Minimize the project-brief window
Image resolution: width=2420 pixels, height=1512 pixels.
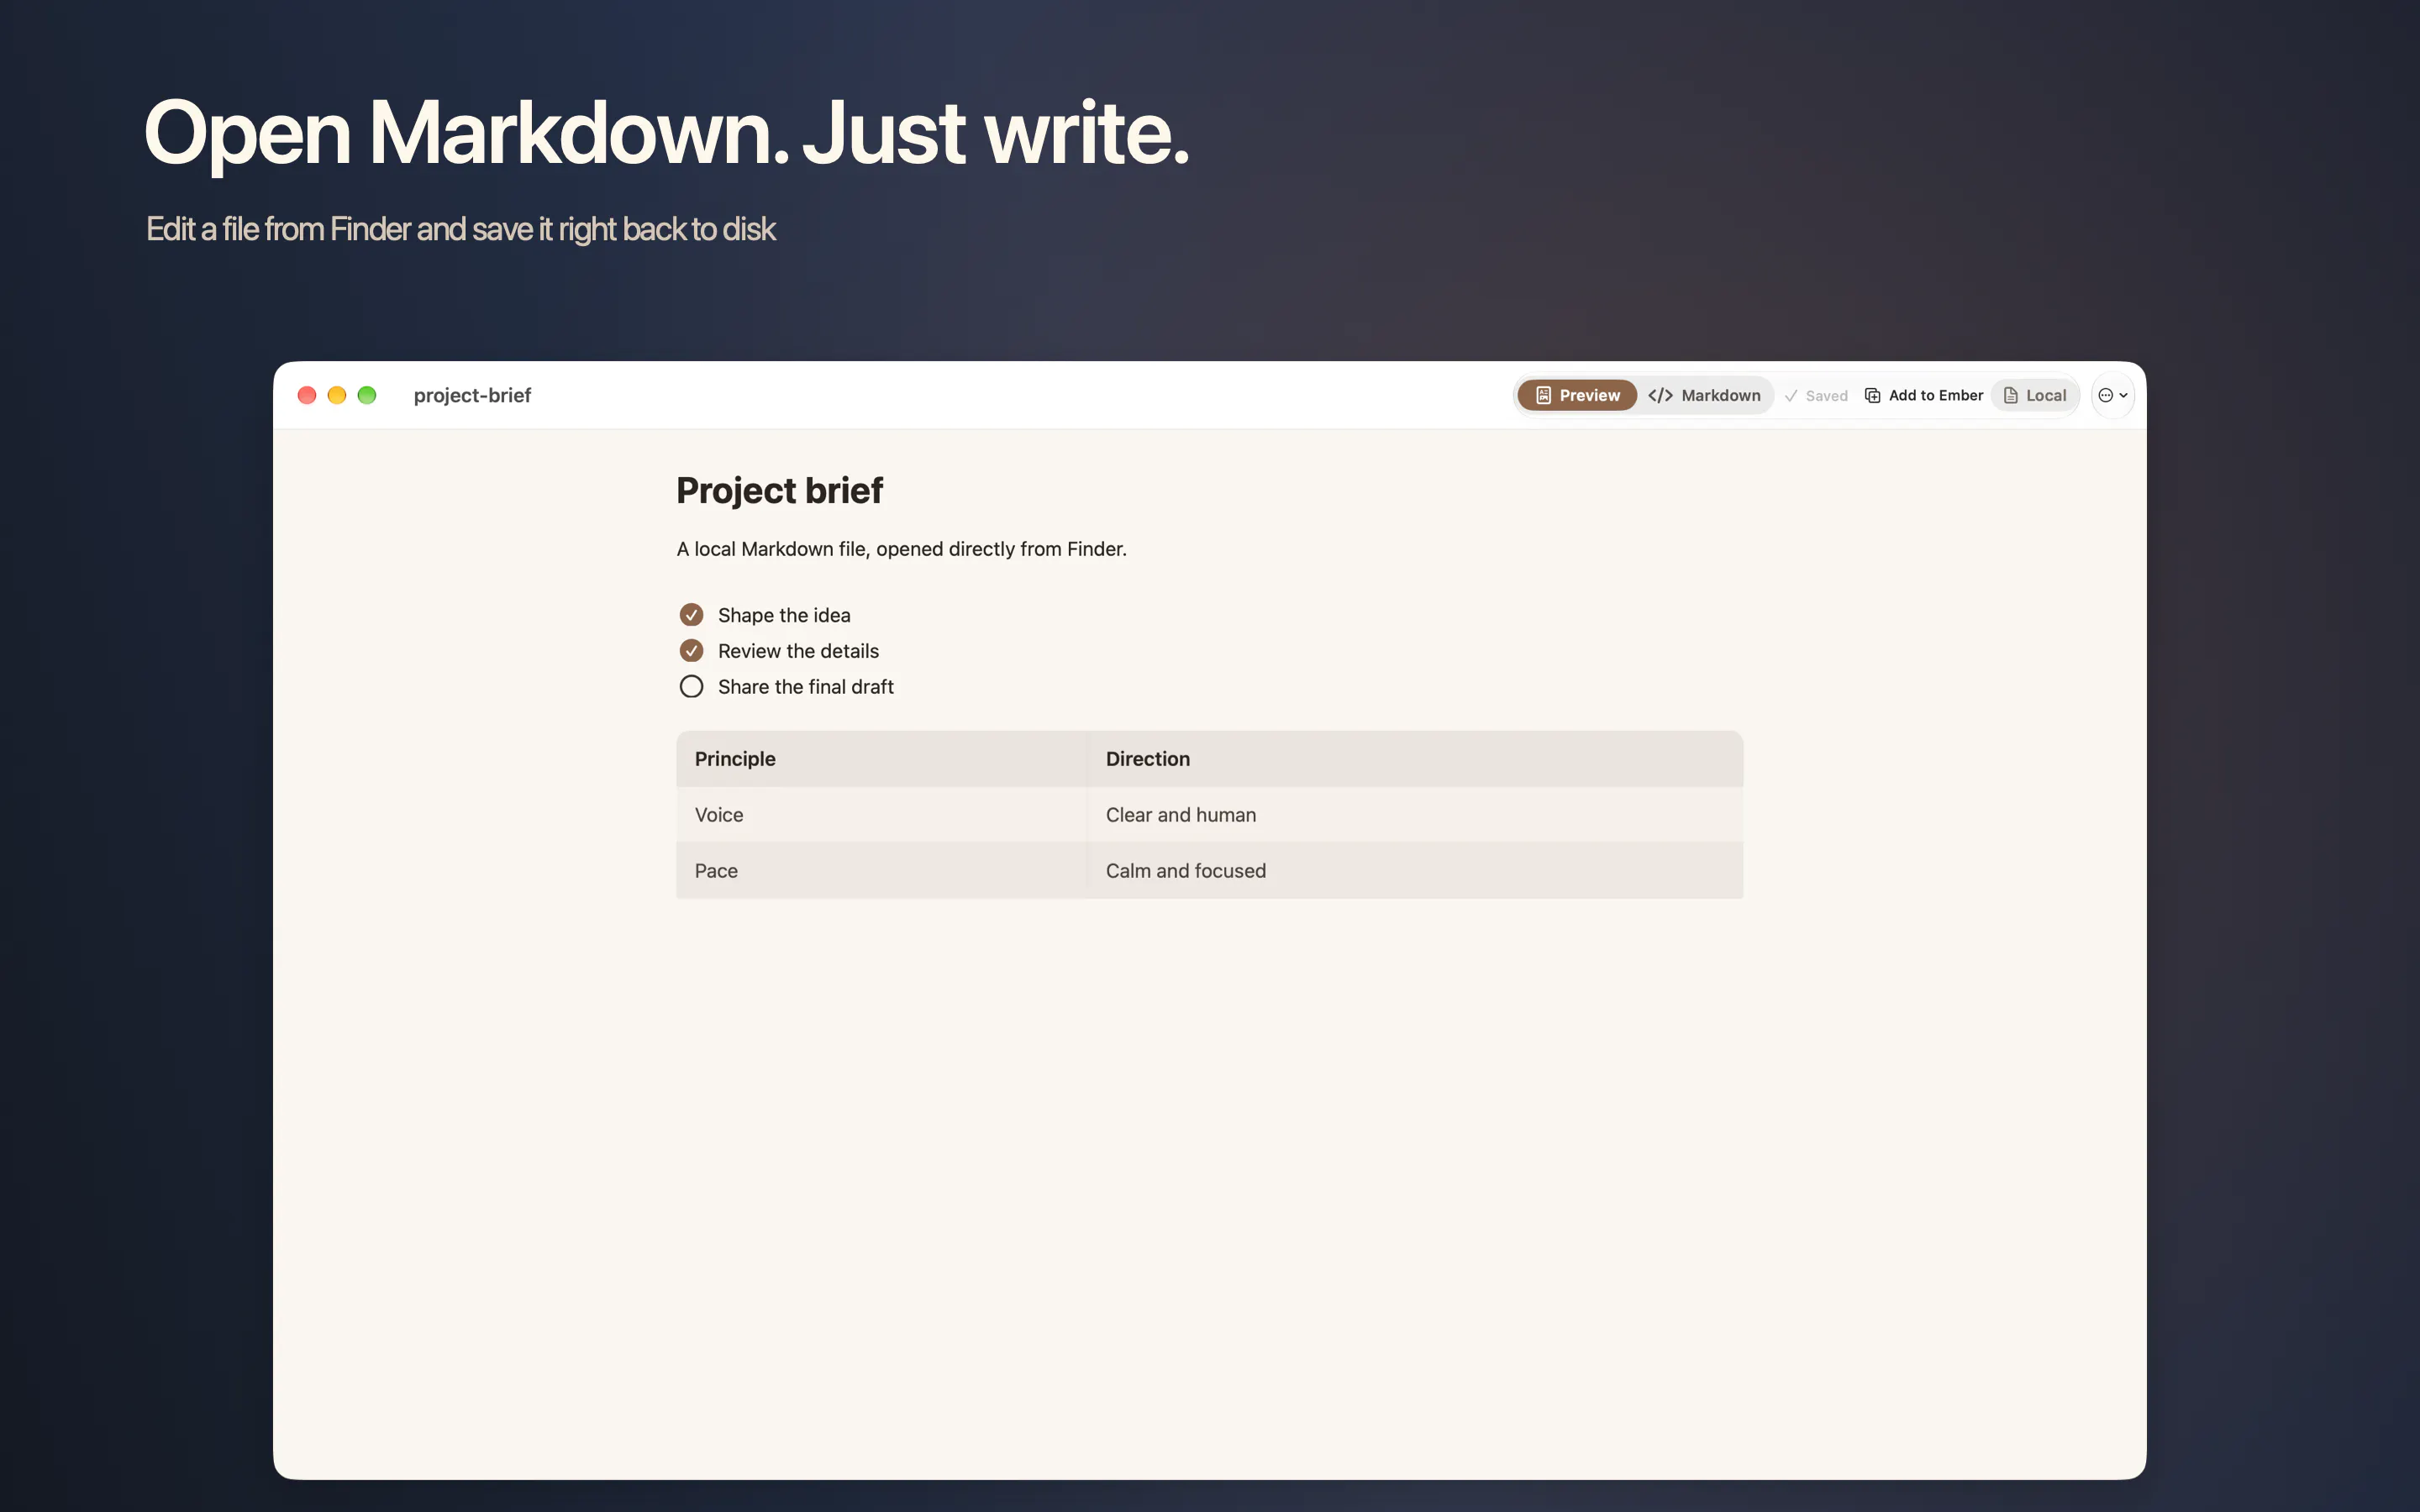click(337, 395)
